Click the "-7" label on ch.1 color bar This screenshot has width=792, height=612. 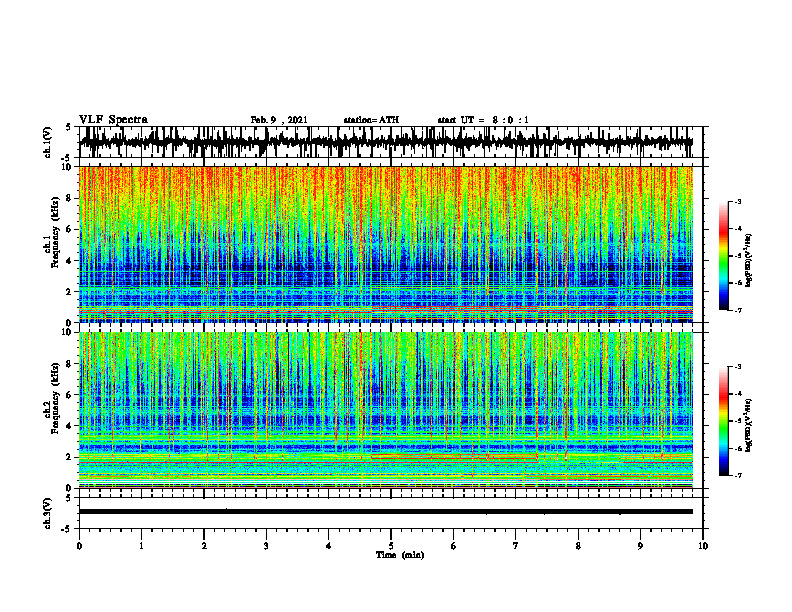coord(738,310)
